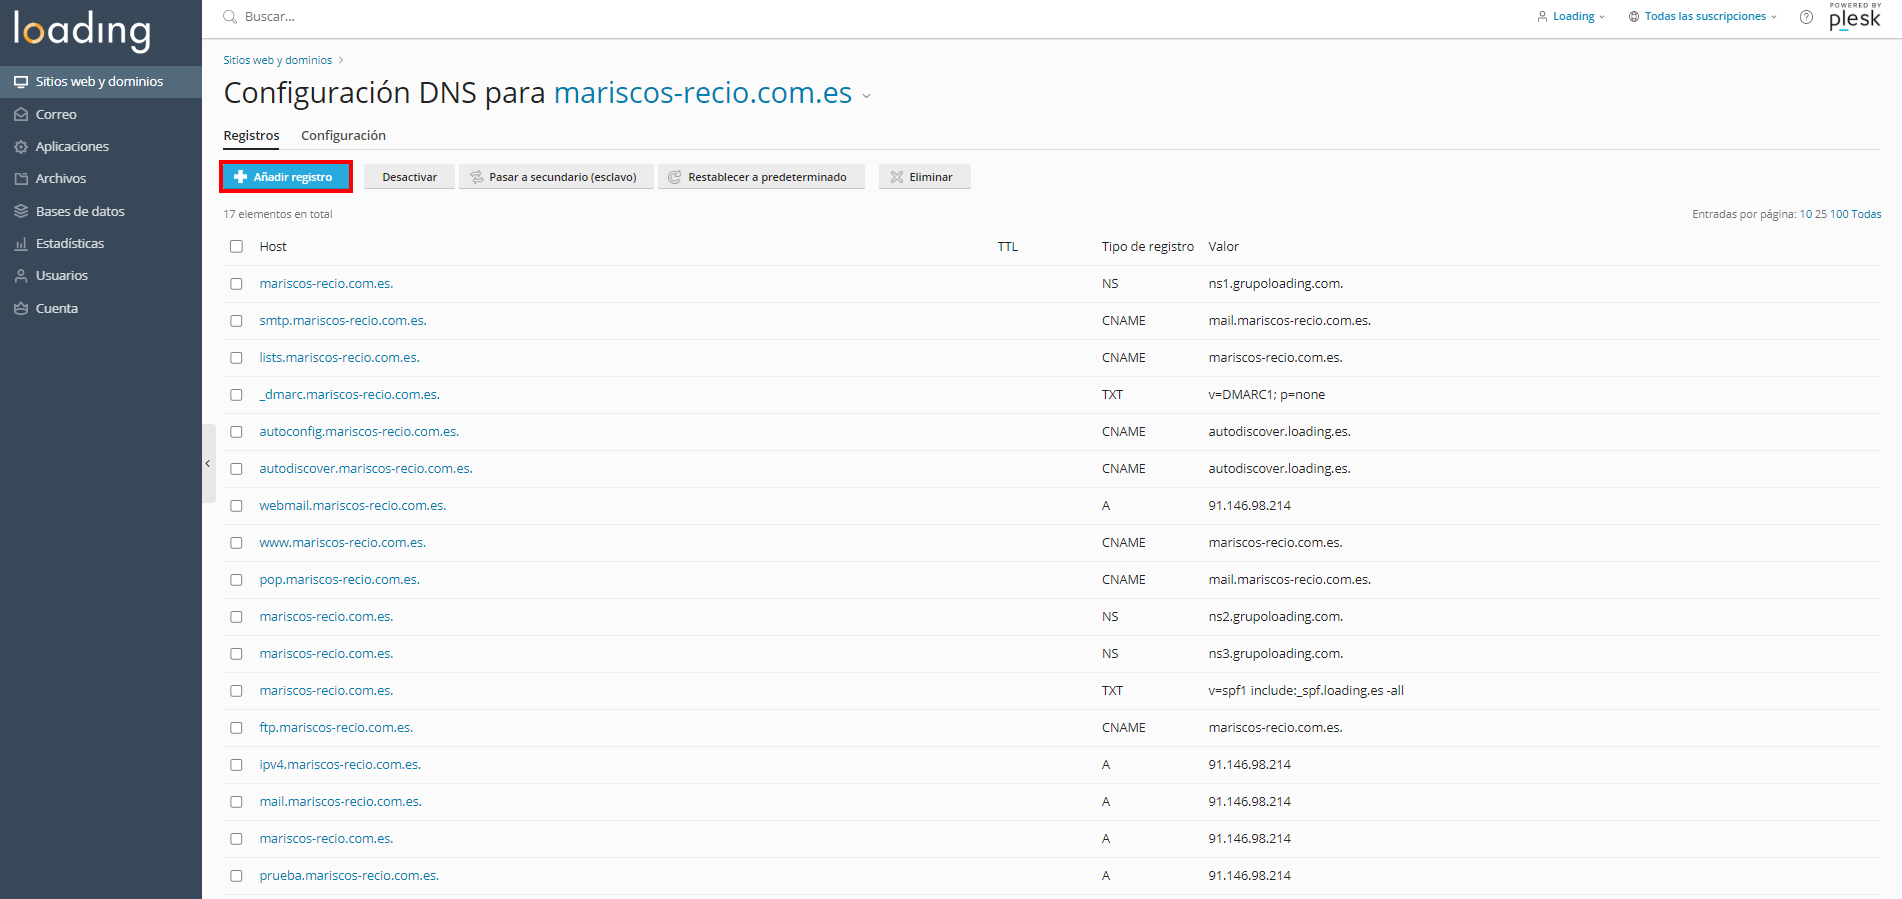Viewport: 1902px width, 899px height.
Task: Click the Usuarios person icon
Action: click(21, 276)
